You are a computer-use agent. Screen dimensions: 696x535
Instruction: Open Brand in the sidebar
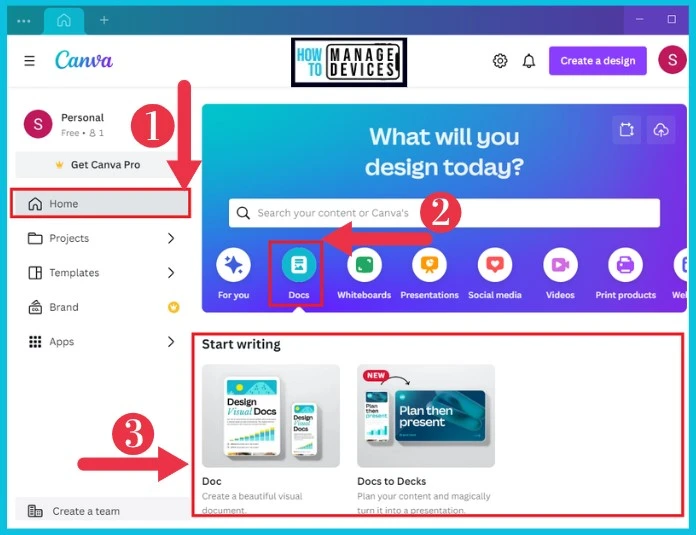[x=101, y=307]
